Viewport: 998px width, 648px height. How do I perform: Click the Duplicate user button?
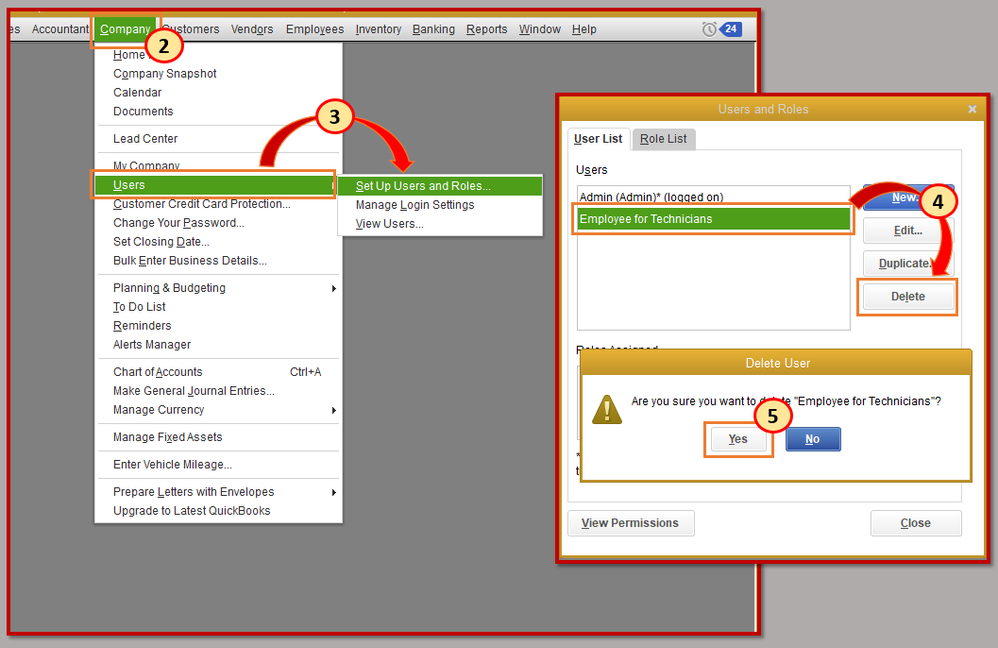pyautogui.click(x=908, y=264)
